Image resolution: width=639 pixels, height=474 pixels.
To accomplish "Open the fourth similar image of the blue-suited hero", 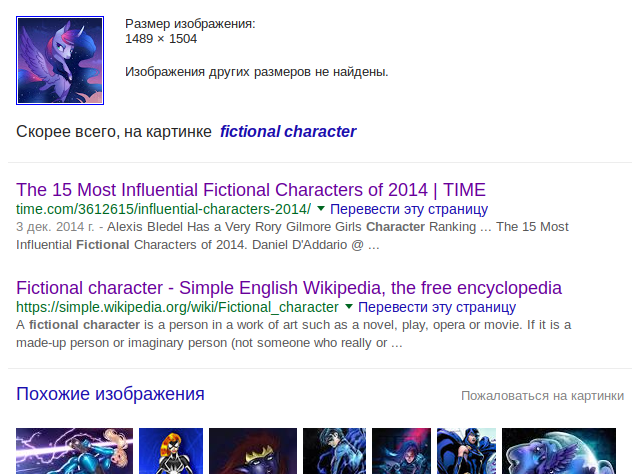I will 335,451.
